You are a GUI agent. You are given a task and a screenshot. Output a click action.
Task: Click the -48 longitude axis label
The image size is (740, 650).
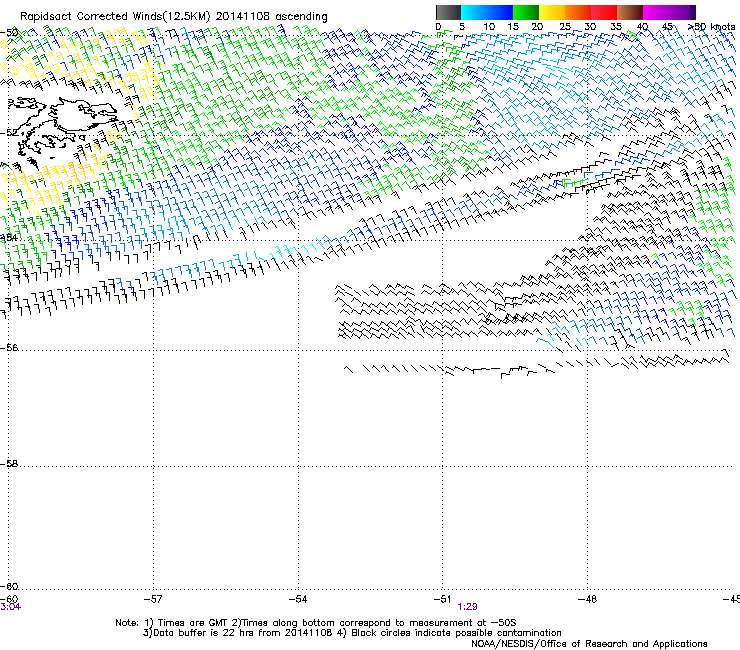tap(588, 599)
